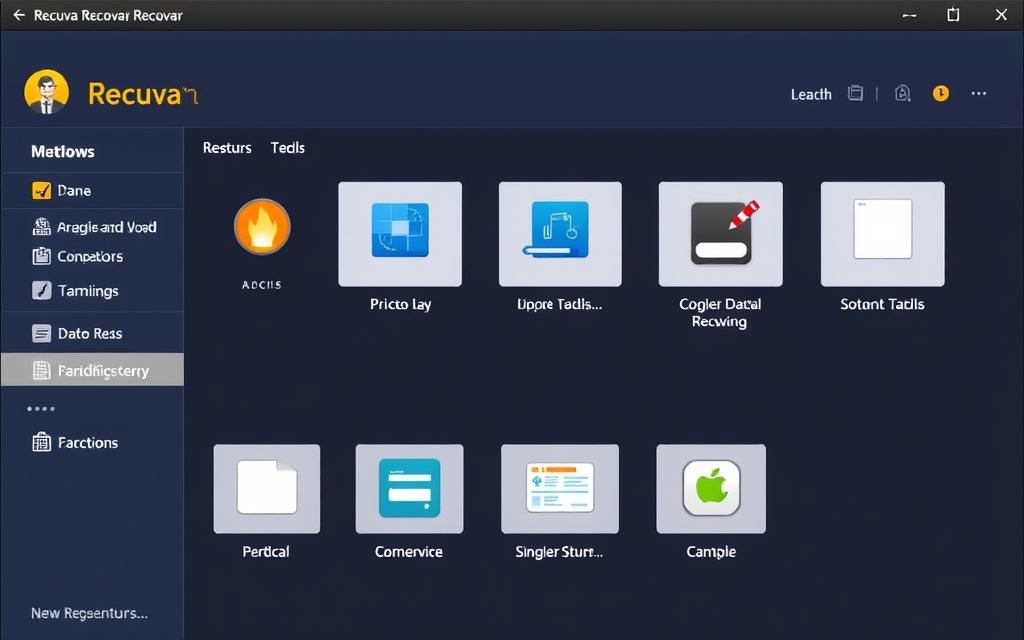
Task: Minimize the Recuva window
Action: tap(909, 15)
